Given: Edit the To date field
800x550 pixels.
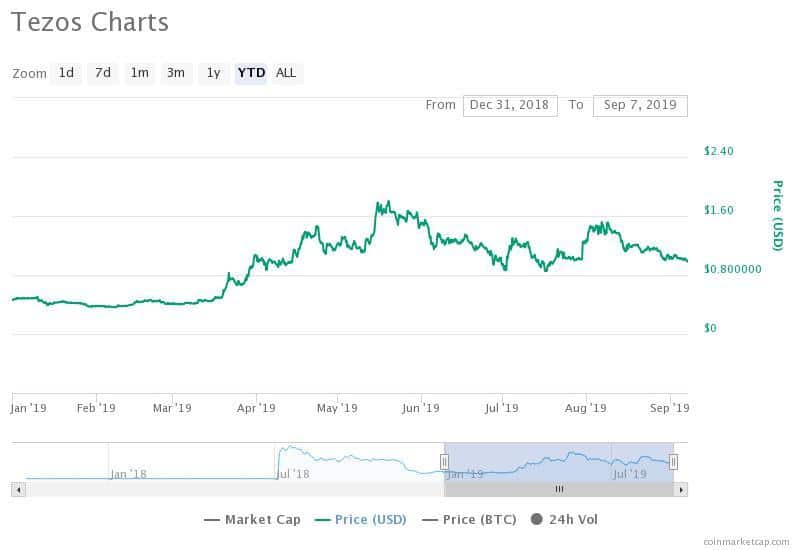Looking at the screenshot, I should click(640, 105).
